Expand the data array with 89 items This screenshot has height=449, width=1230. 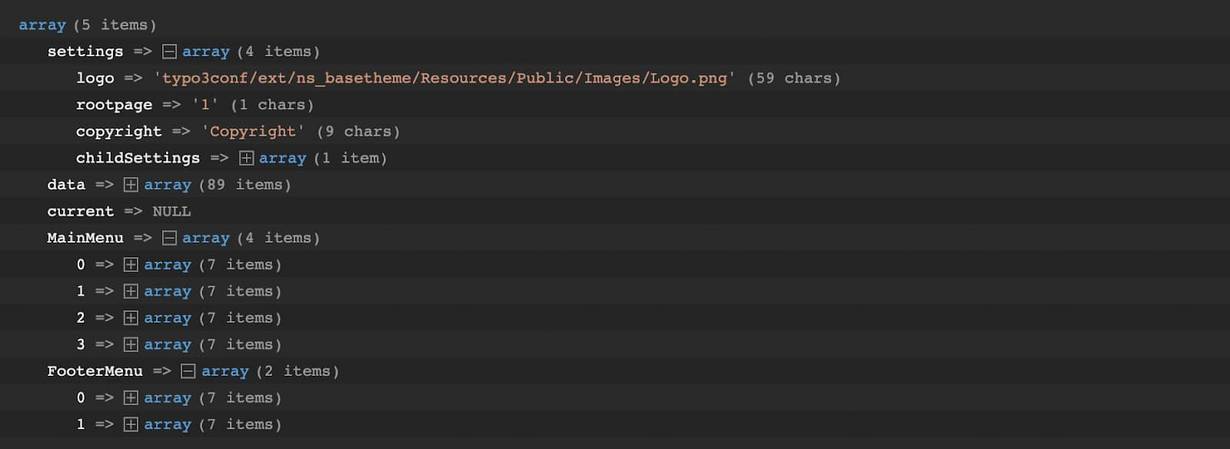[131, 185]
